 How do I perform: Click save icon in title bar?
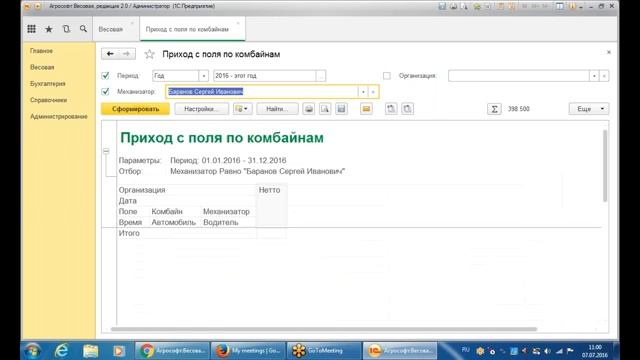pyautogui.click(x=442, y=6)
